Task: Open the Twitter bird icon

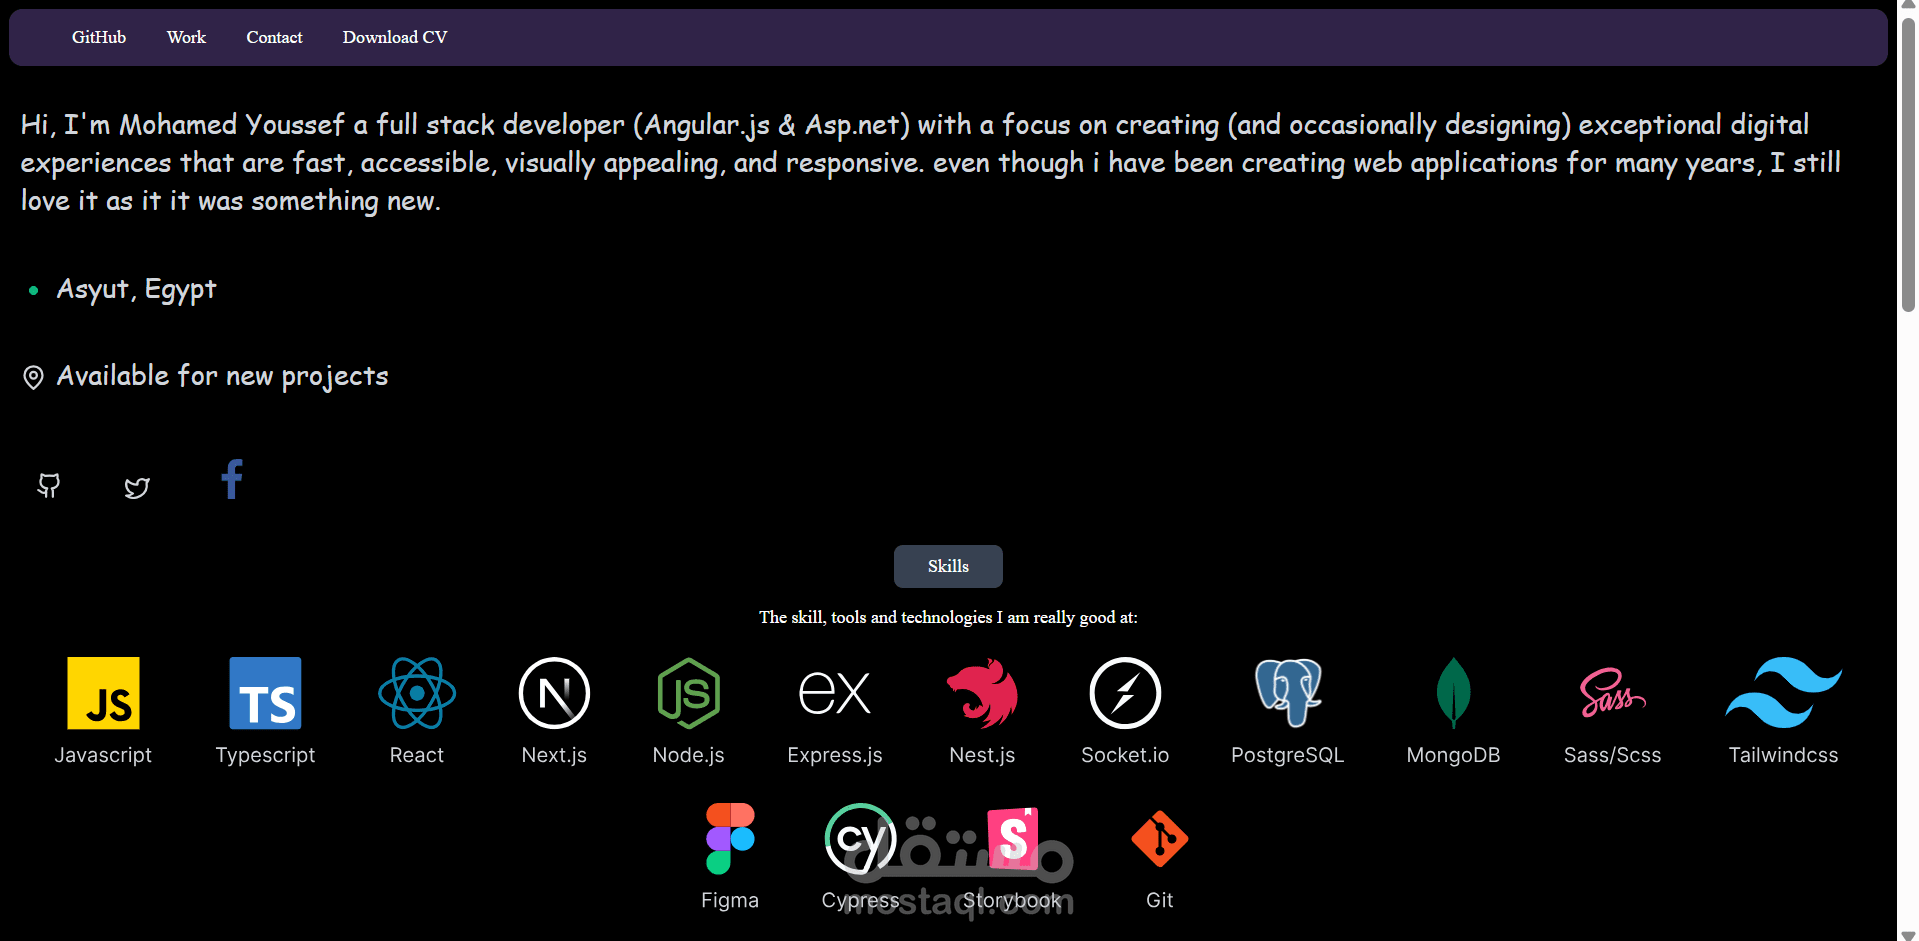Action: [137, 487]
